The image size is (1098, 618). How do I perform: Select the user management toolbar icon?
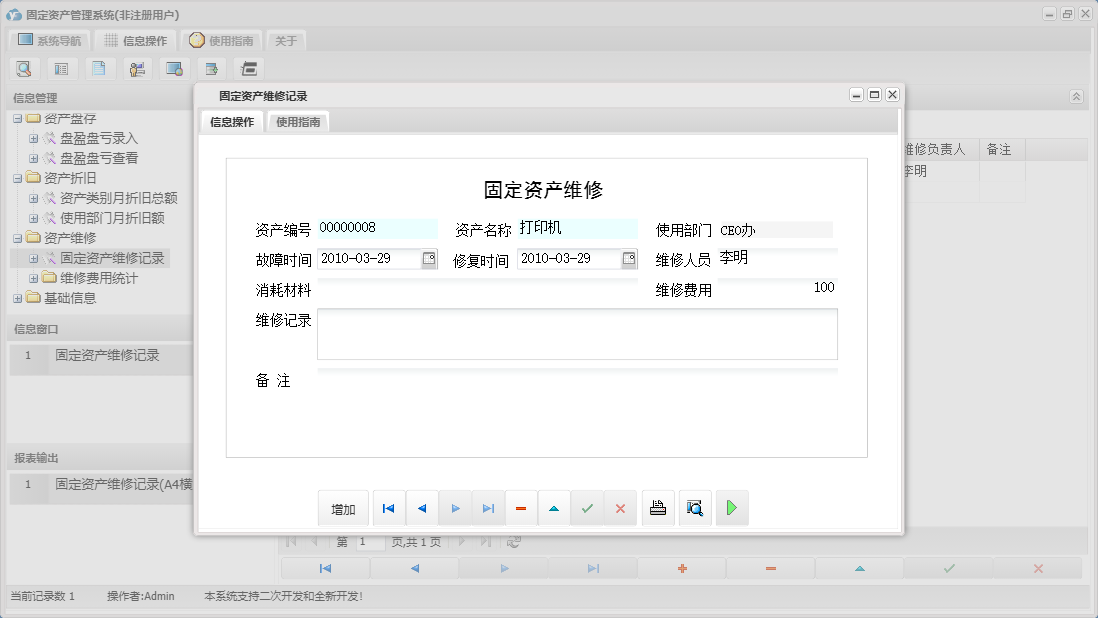click(x=137, y=68)
